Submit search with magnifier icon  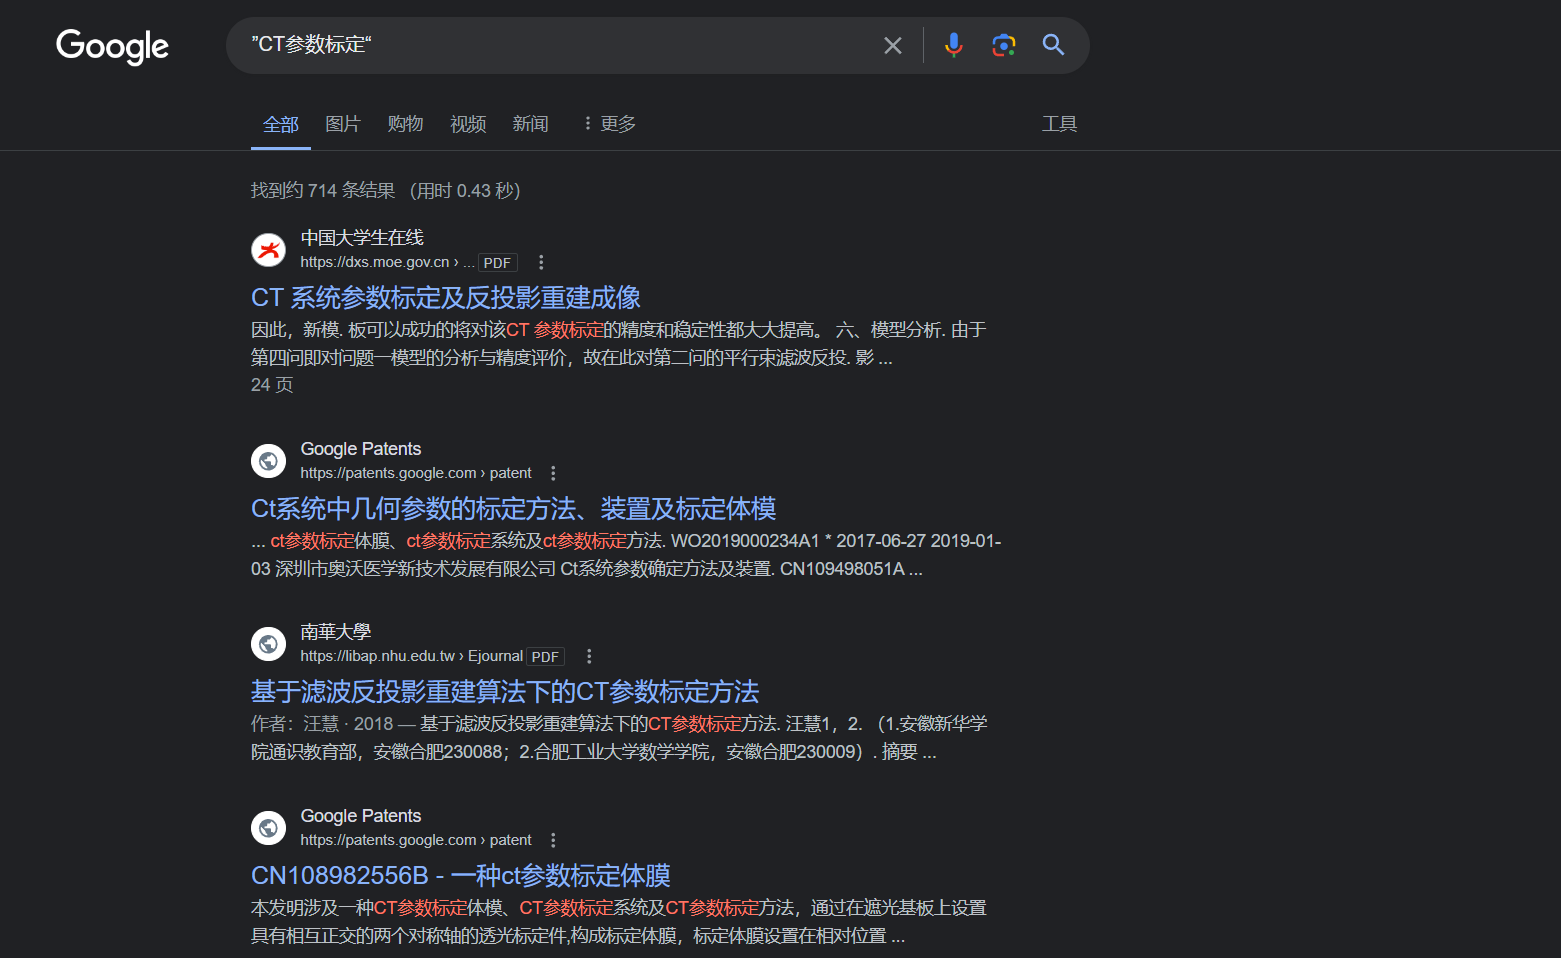(1053, 45)
